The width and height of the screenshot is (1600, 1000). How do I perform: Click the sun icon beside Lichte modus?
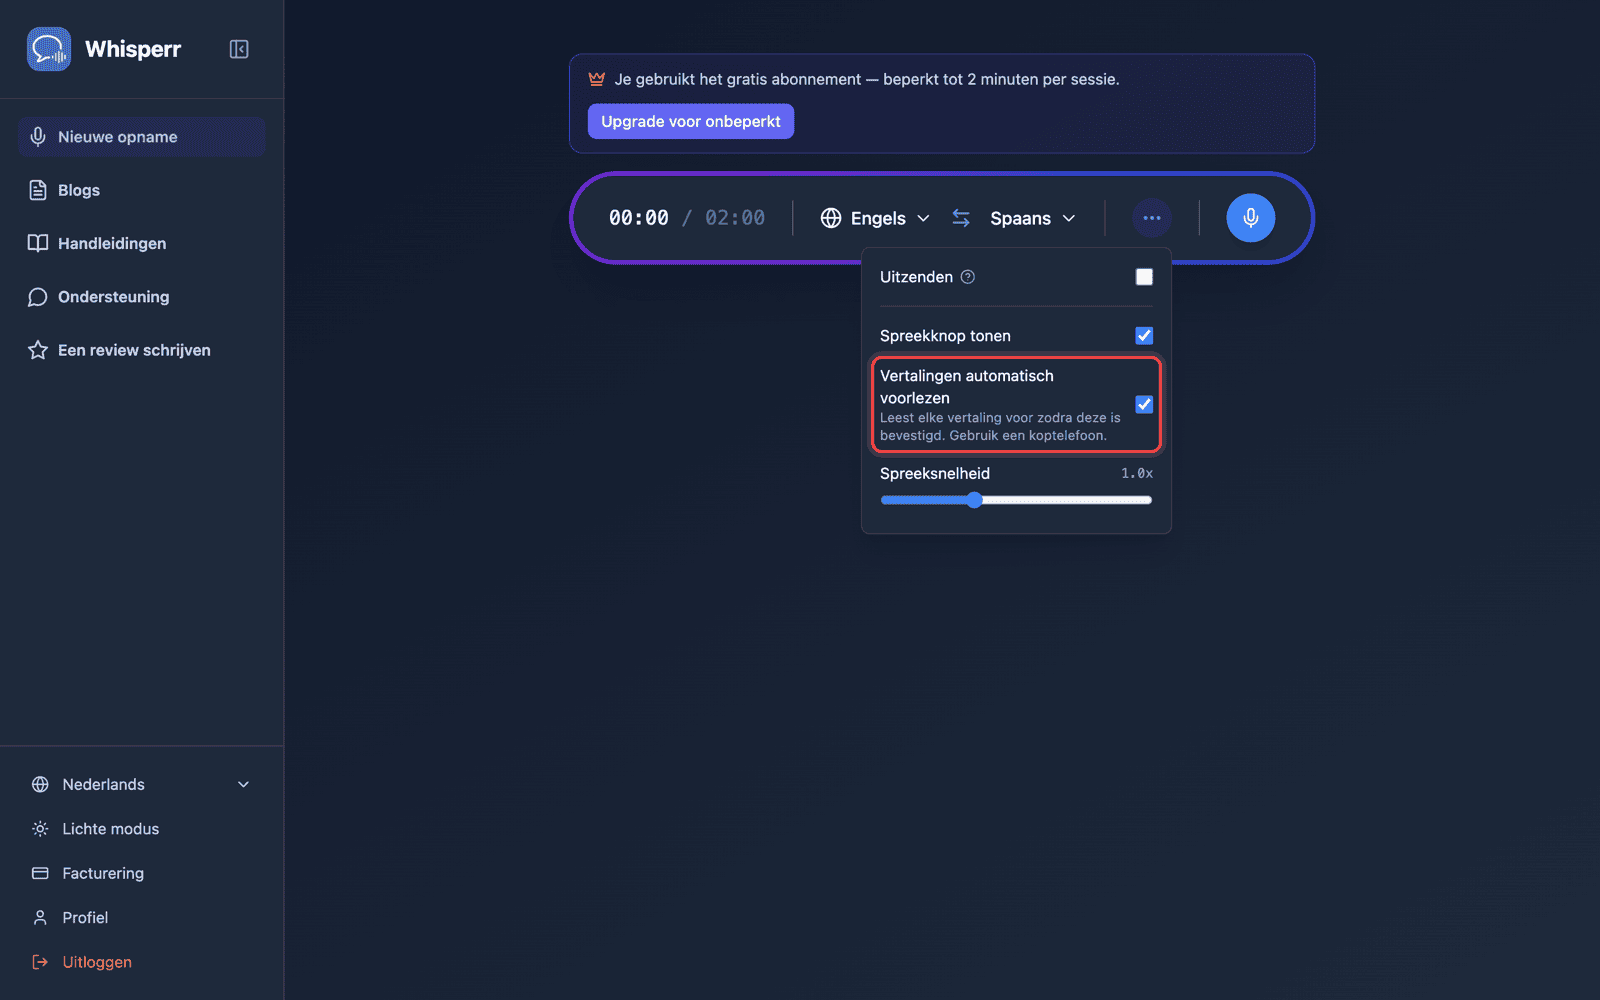click(x=40, y=829)
